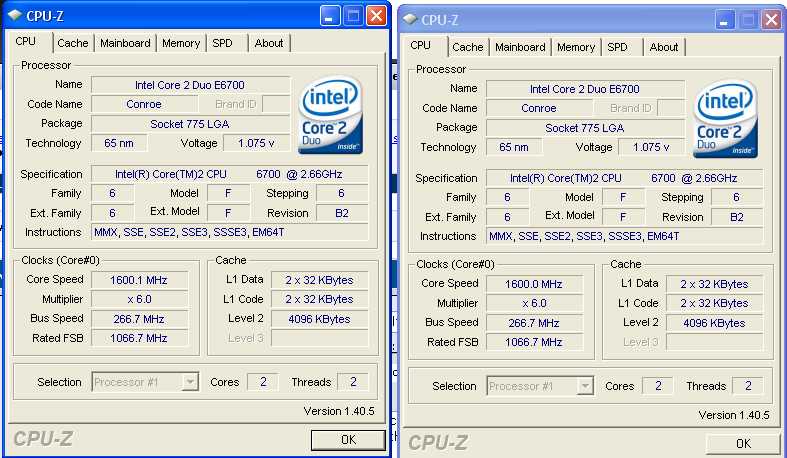The image size is (787, 458).
Task: Click the Intel Core 2 Duo logo, right window
Action: 725,119
